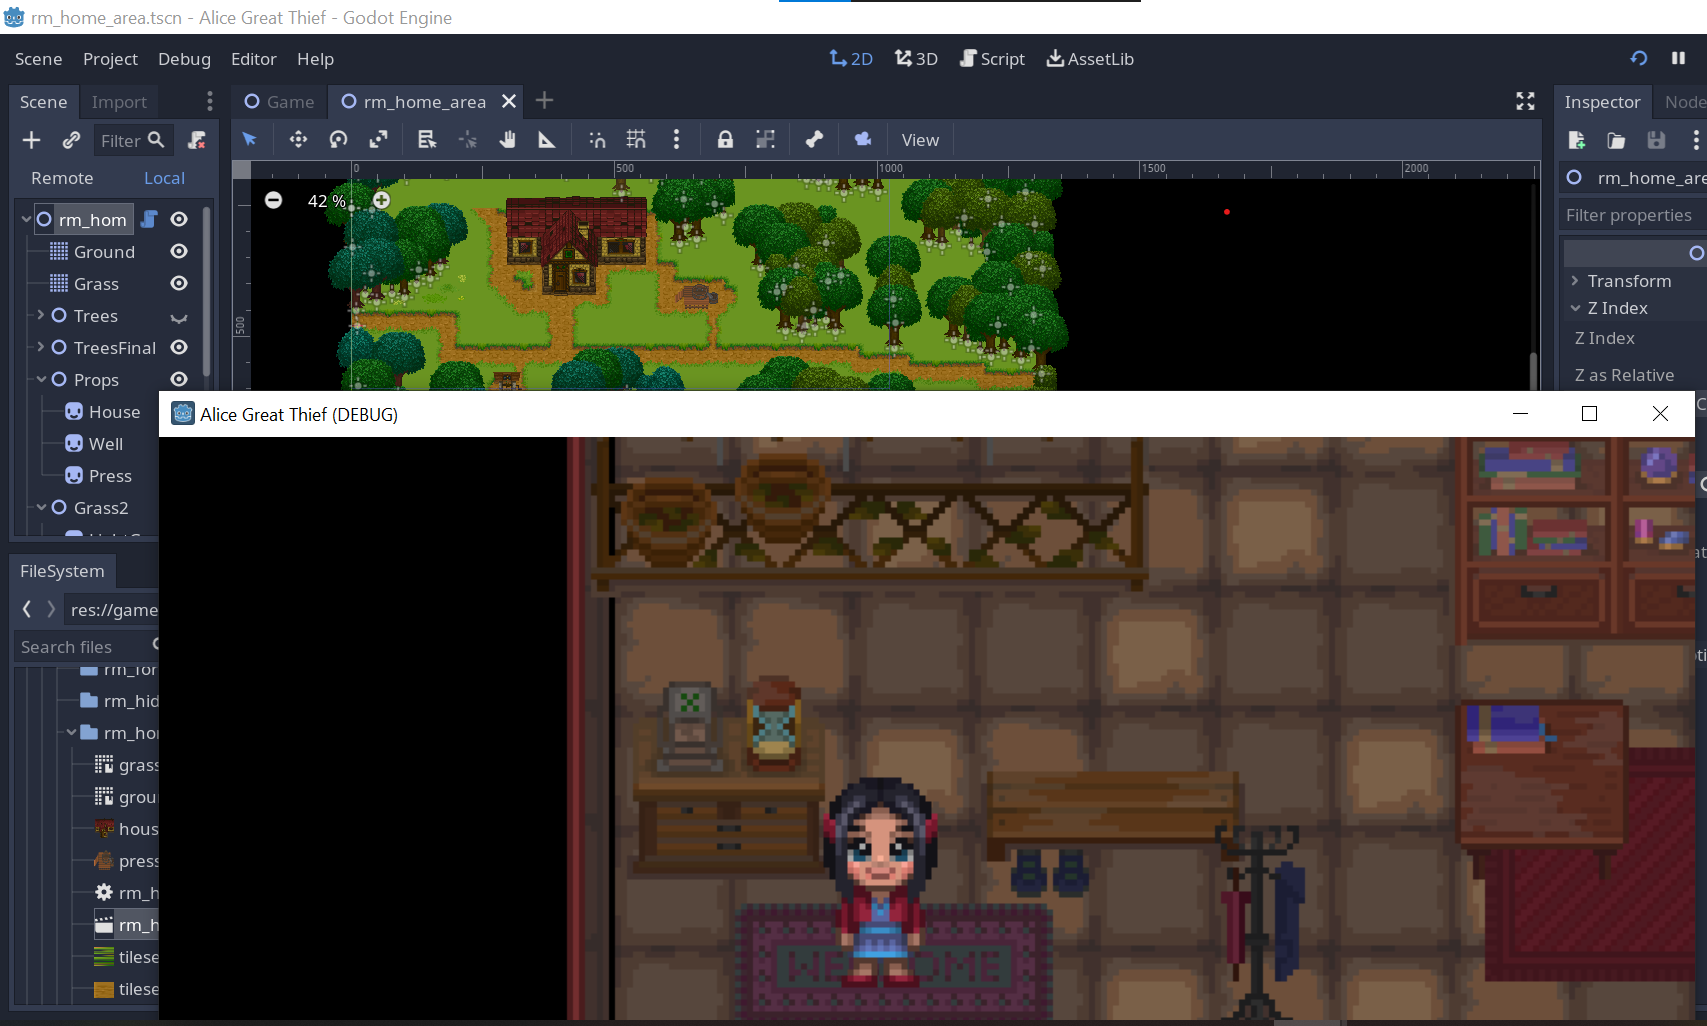This screenshot has width=1707, height=1026.
Task: Click the Filter properties input field
Action: [1628, 215]
